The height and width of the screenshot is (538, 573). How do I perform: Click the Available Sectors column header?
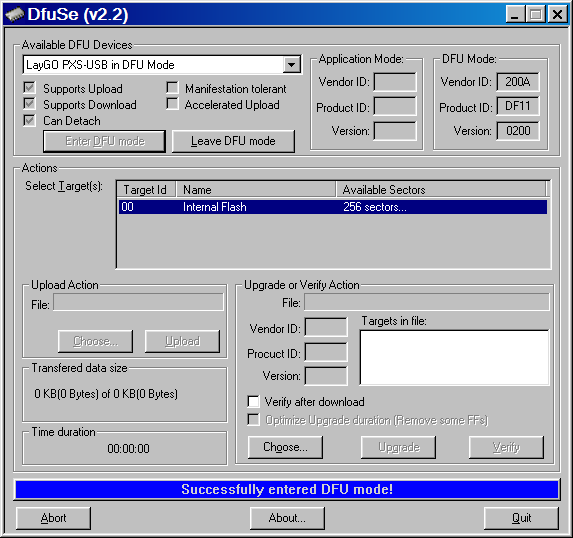click(x=441, y=190)
